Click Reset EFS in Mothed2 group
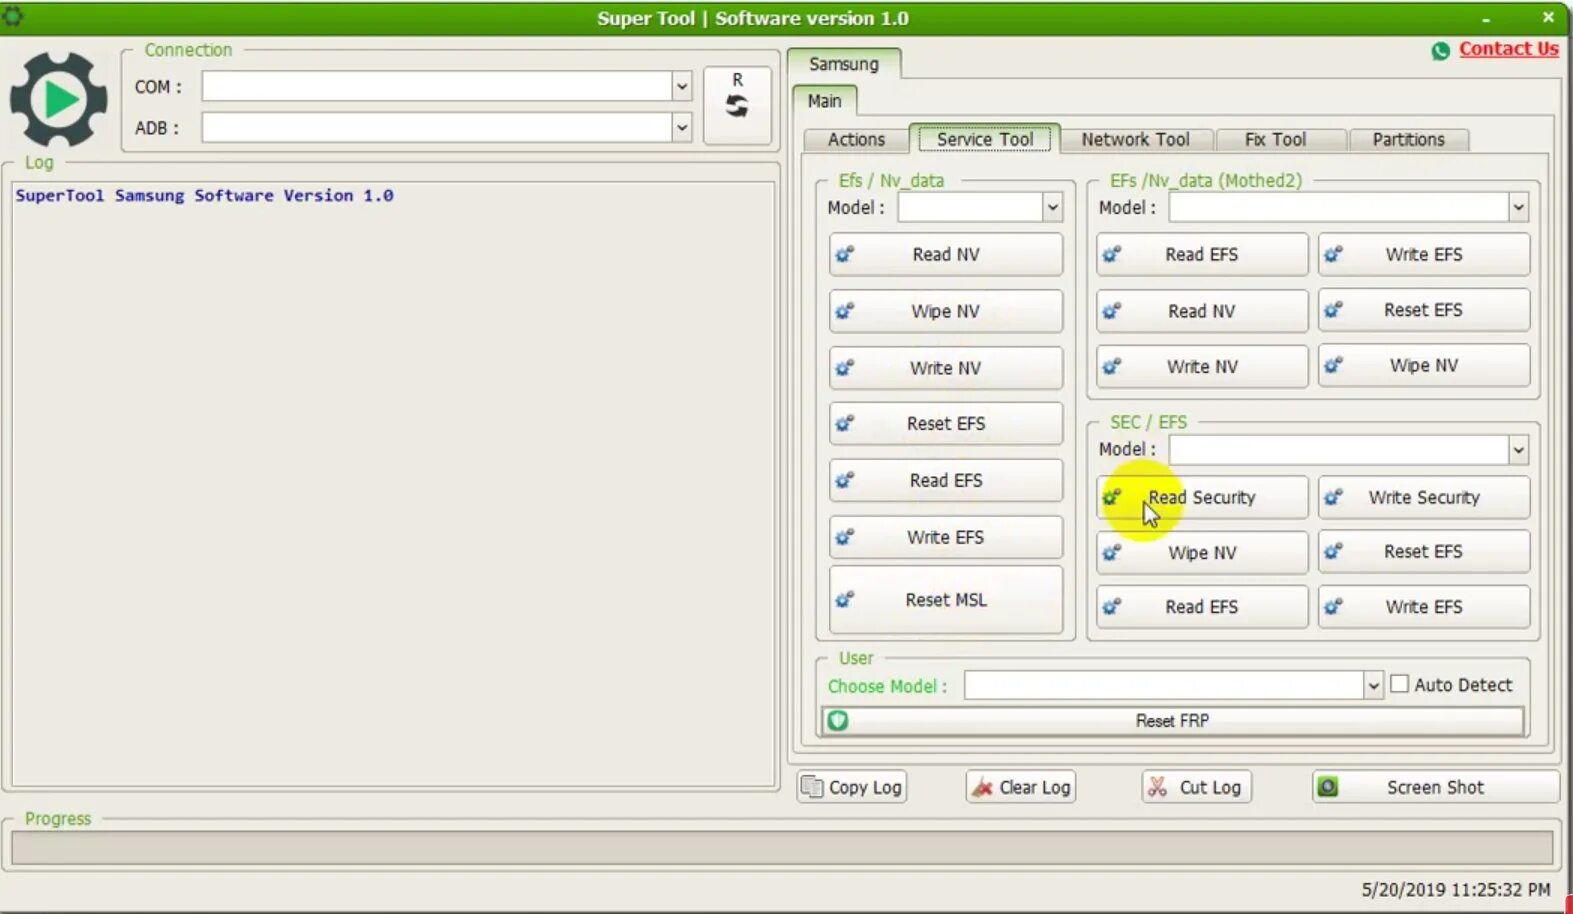This screenshot has width=1573, height=914. (x=1424, y=310)
